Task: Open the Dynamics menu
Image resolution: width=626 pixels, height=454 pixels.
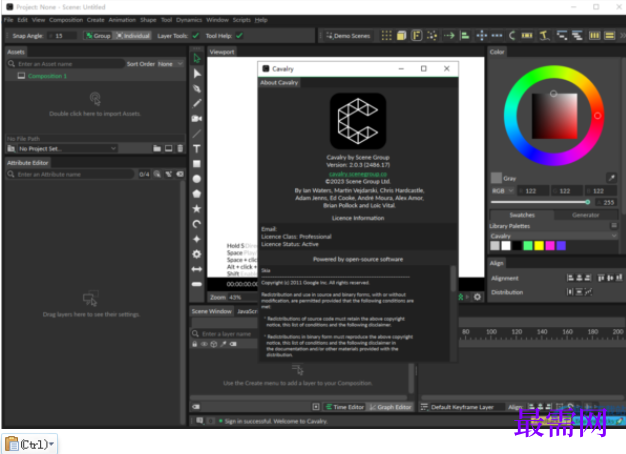Action: (189, 20)
